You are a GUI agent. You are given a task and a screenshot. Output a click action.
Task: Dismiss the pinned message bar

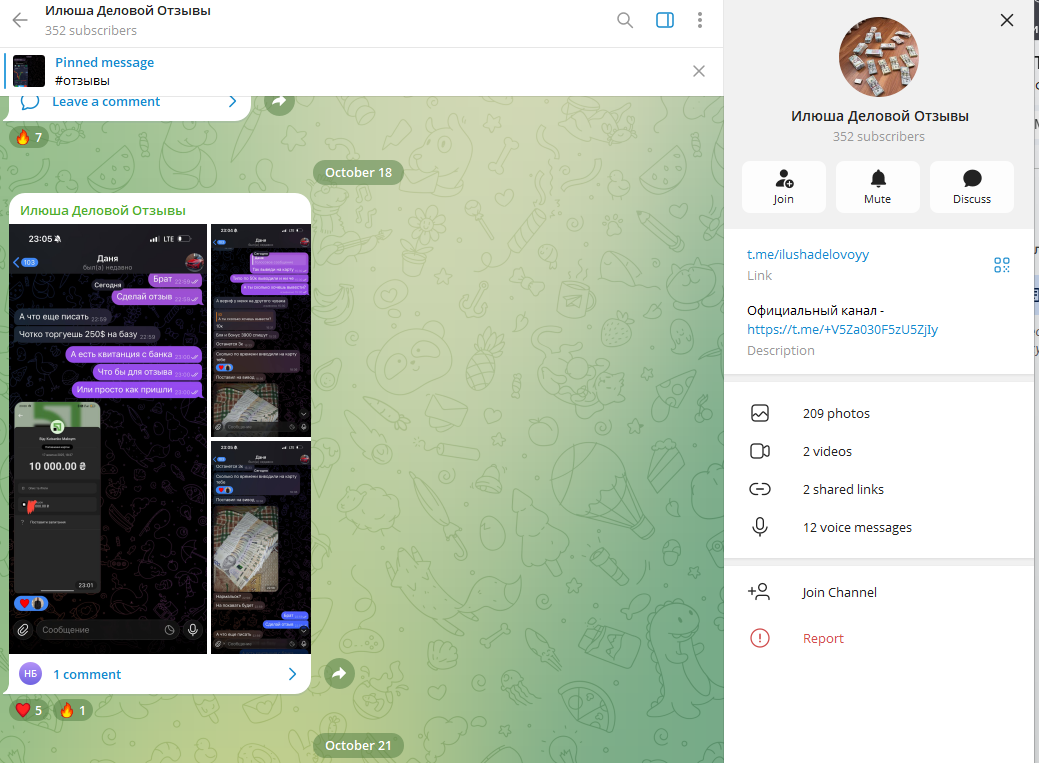[699, 71]
